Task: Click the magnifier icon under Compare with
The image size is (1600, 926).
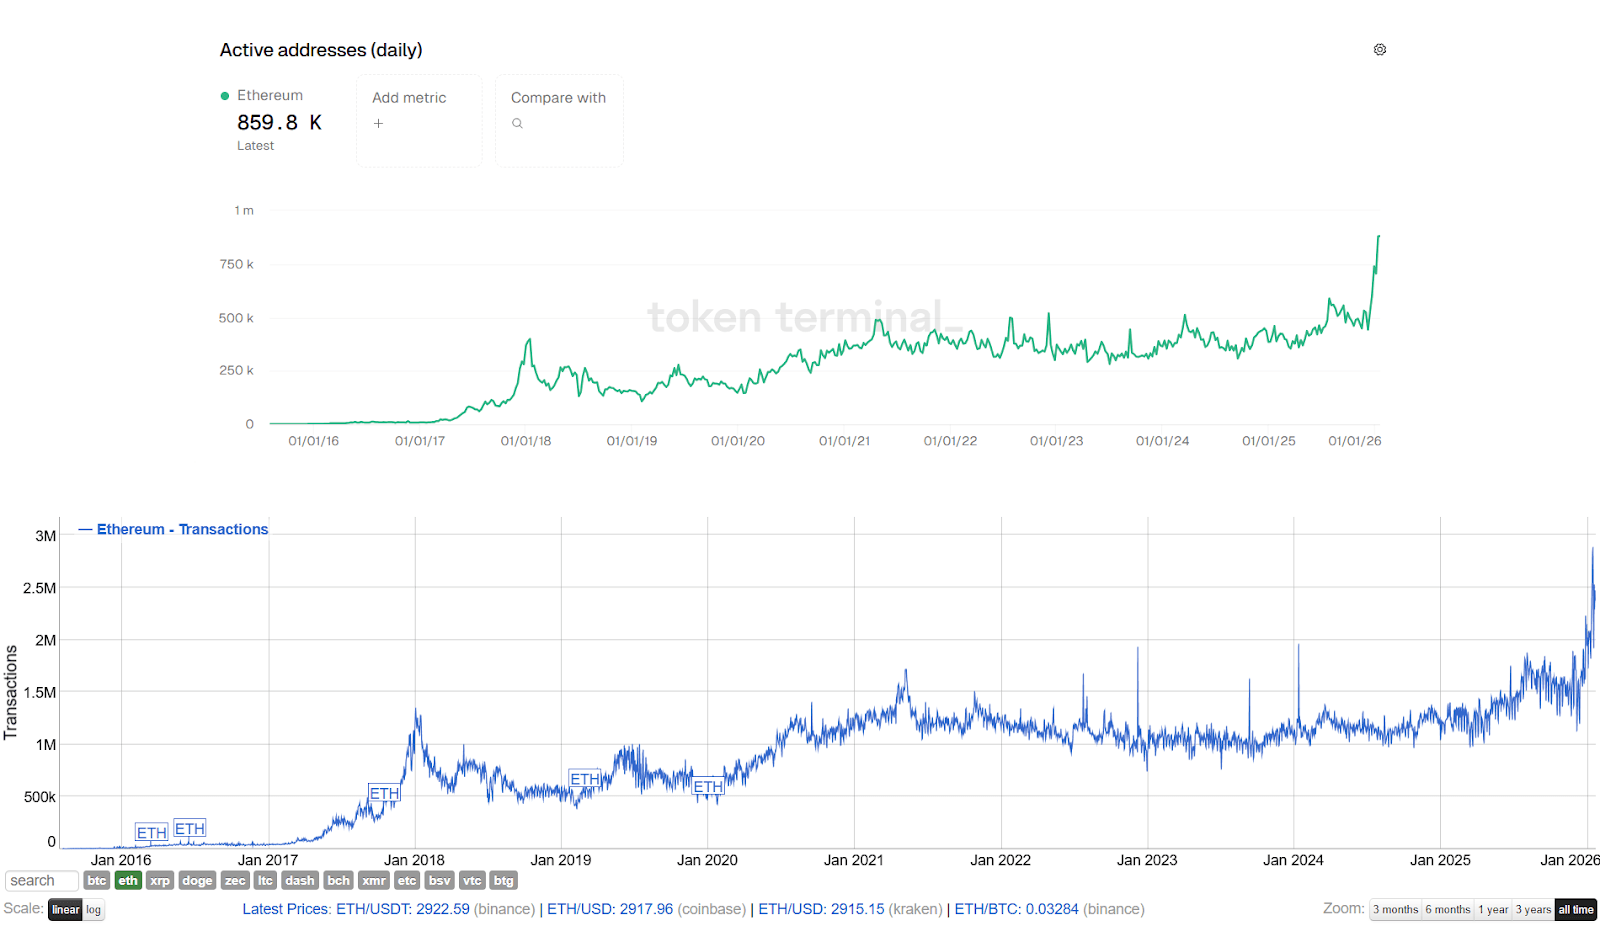Action: pyautogui.click(x=517, y=124)
